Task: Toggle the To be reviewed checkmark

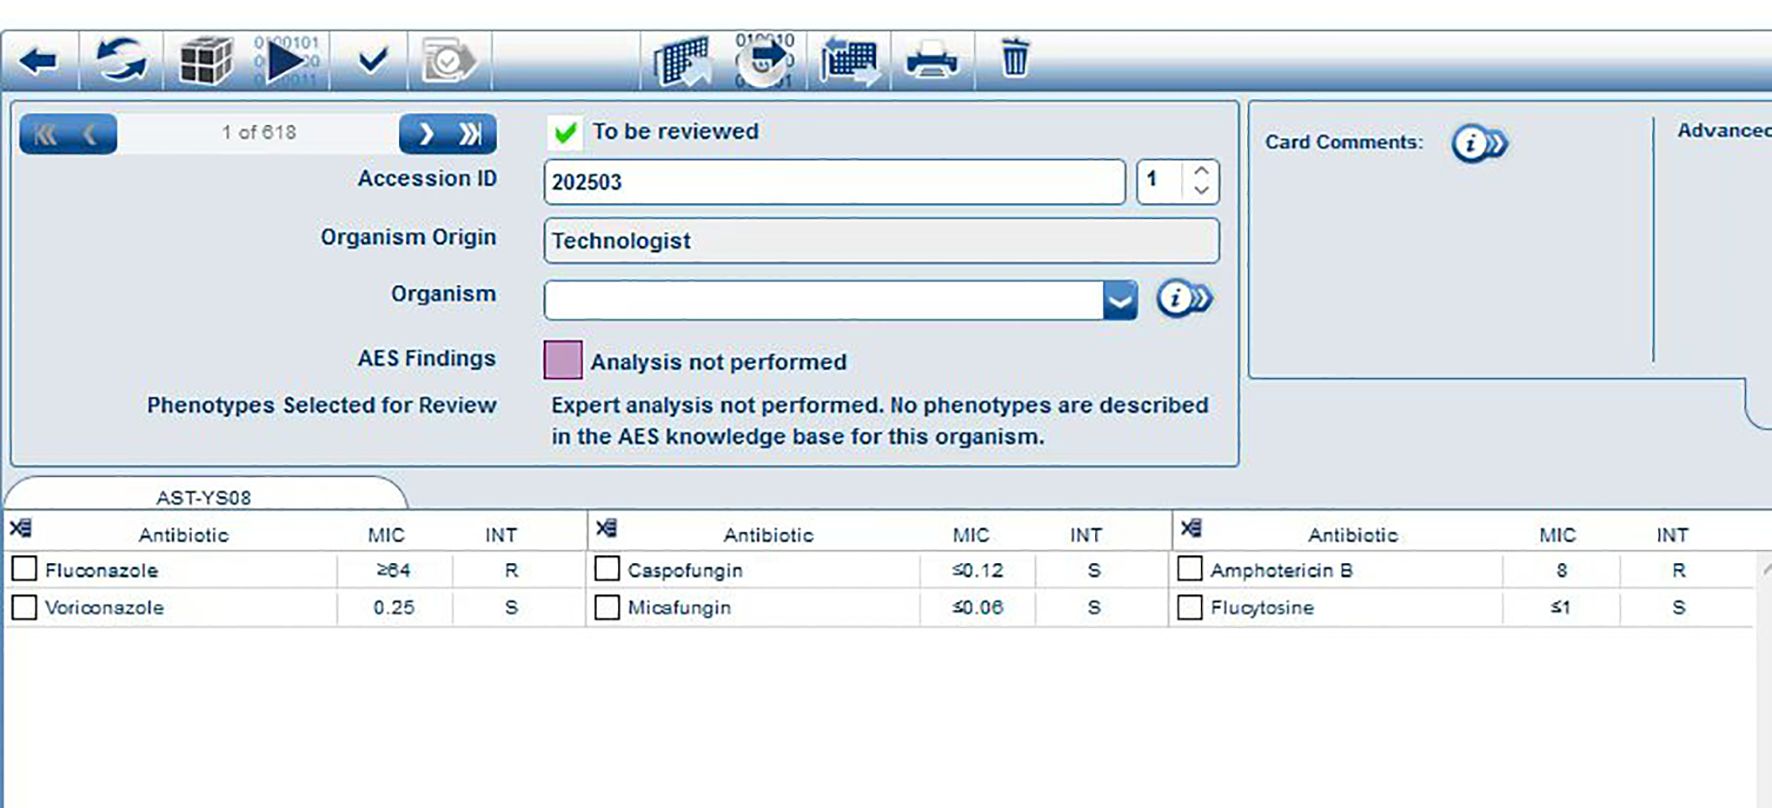Action: [565, 132]
